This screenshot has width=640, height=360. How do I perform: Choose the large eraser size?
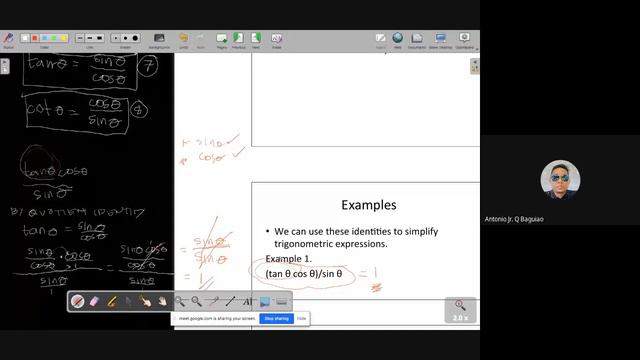(135, 38)
